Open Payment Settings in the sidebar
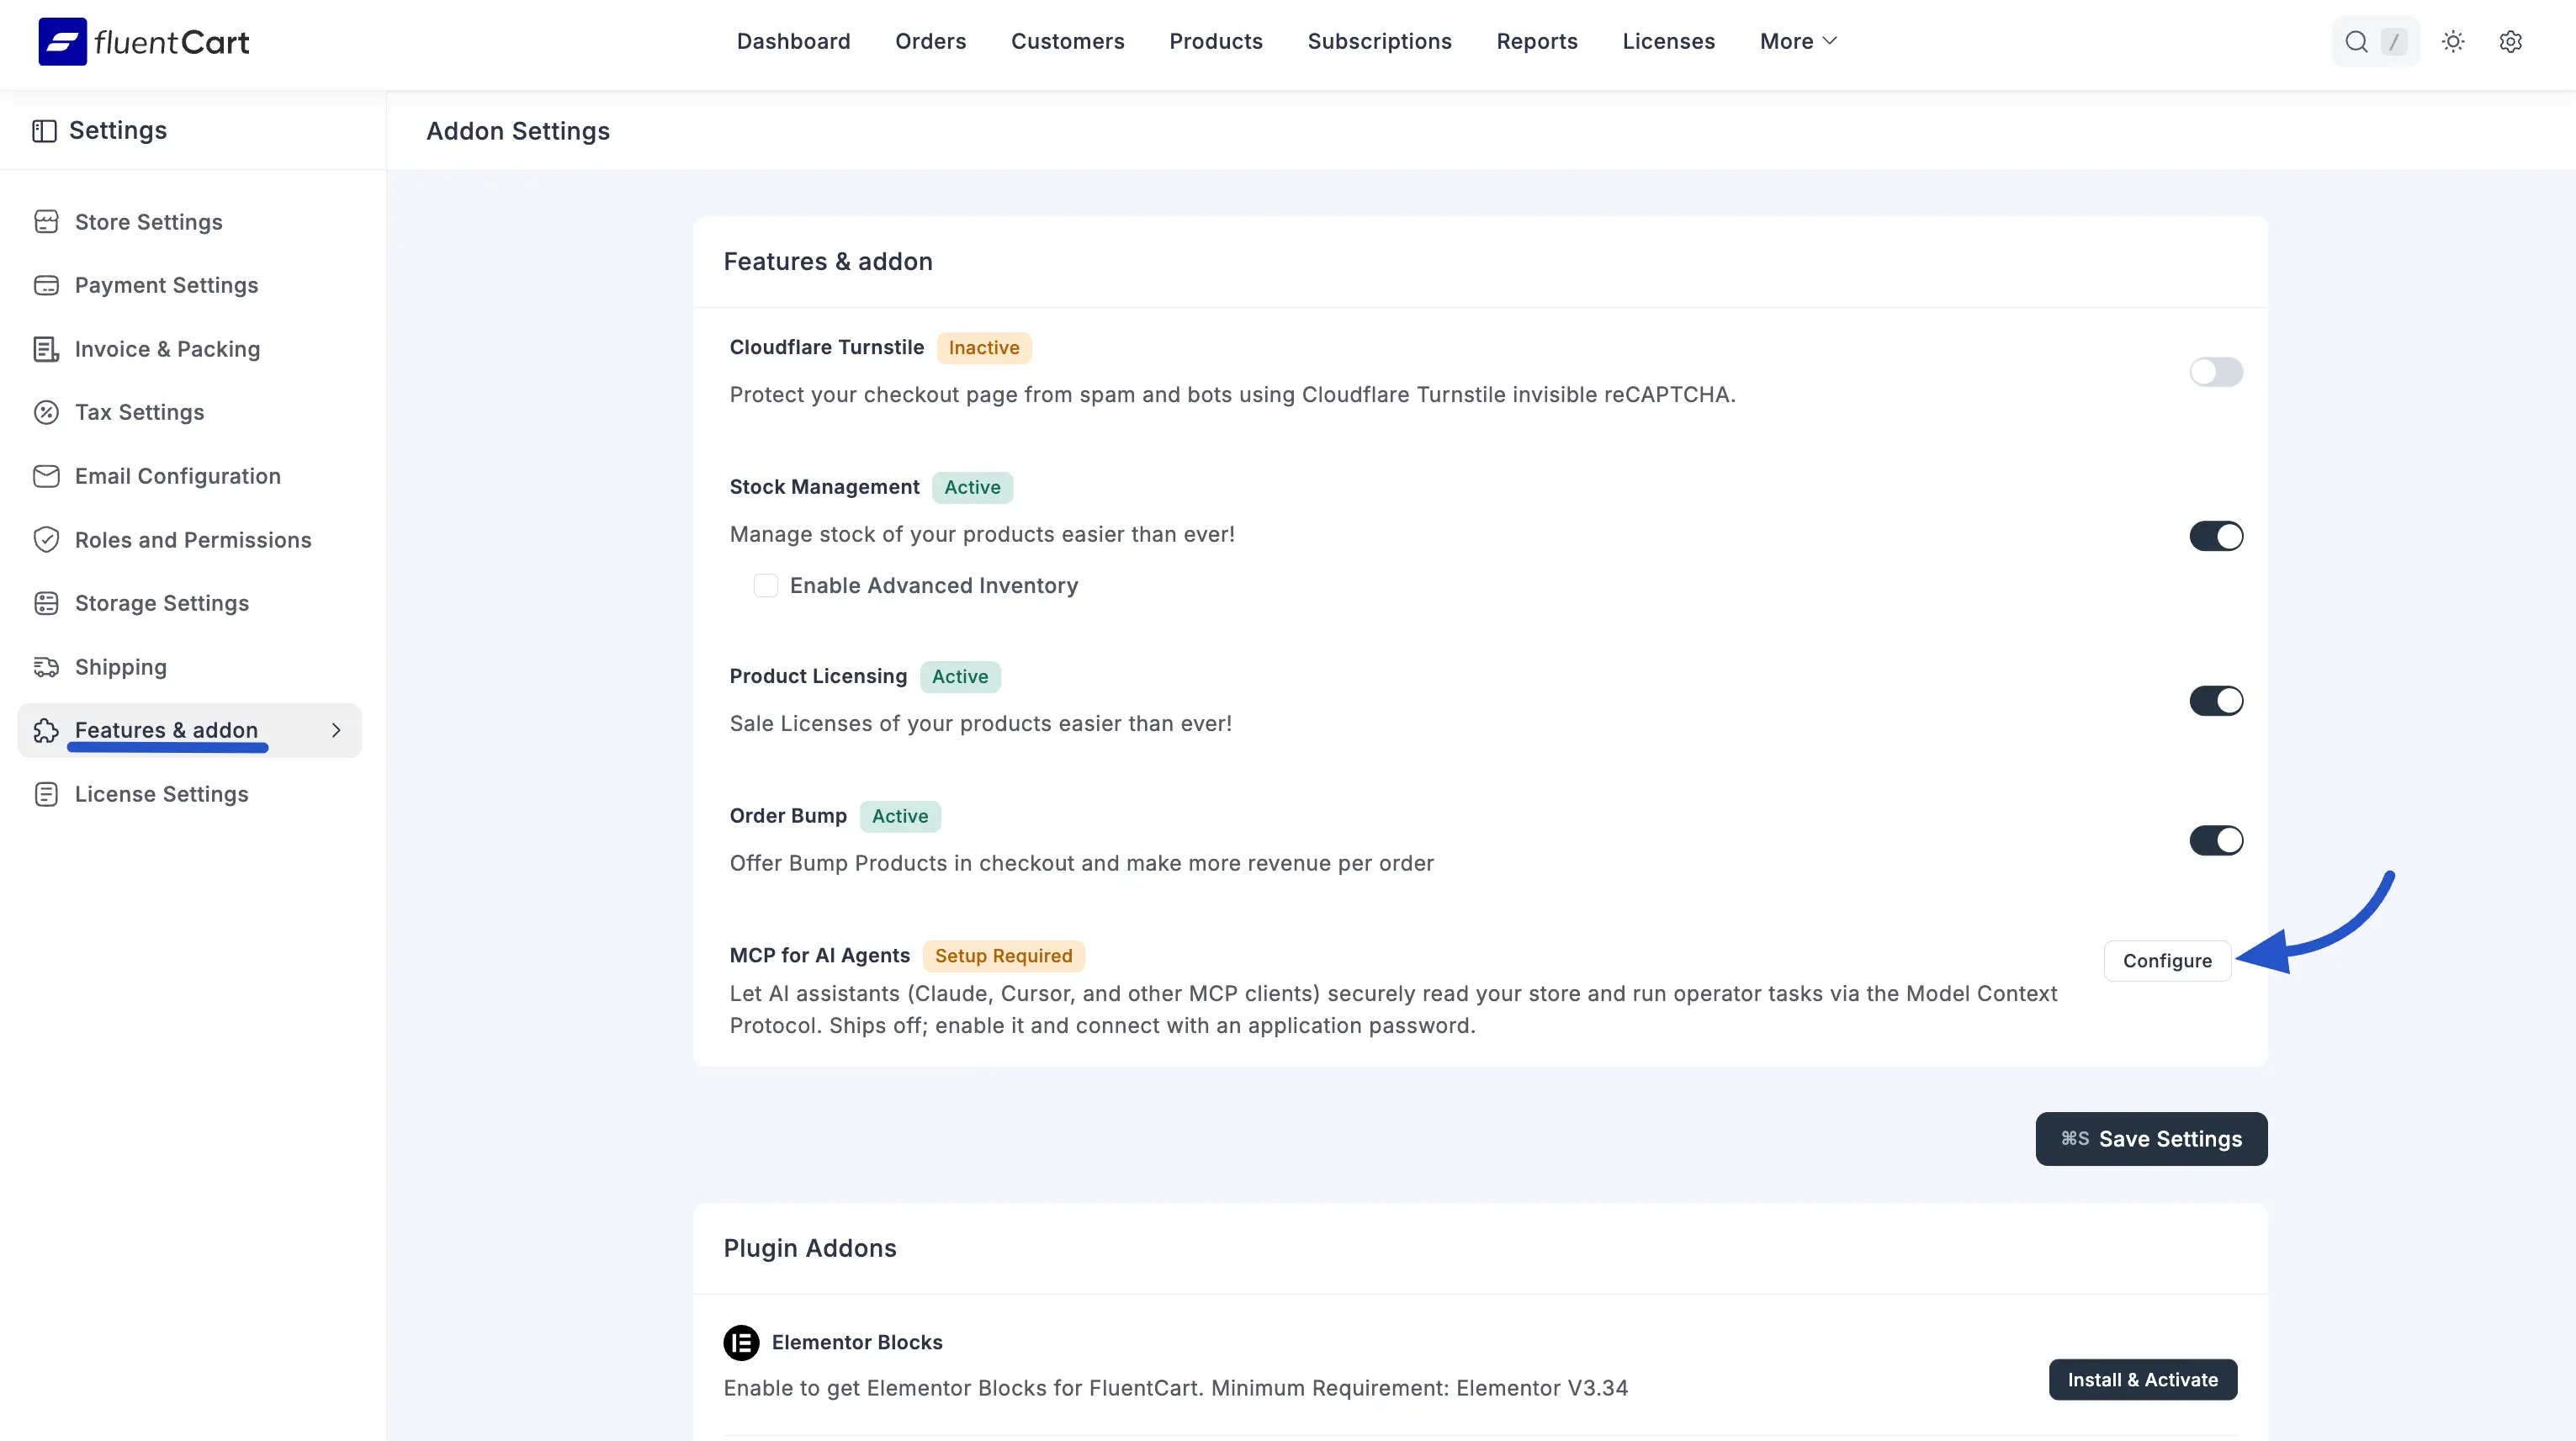The height and width of the screenshot is (1441, 2576). (189, 286)
